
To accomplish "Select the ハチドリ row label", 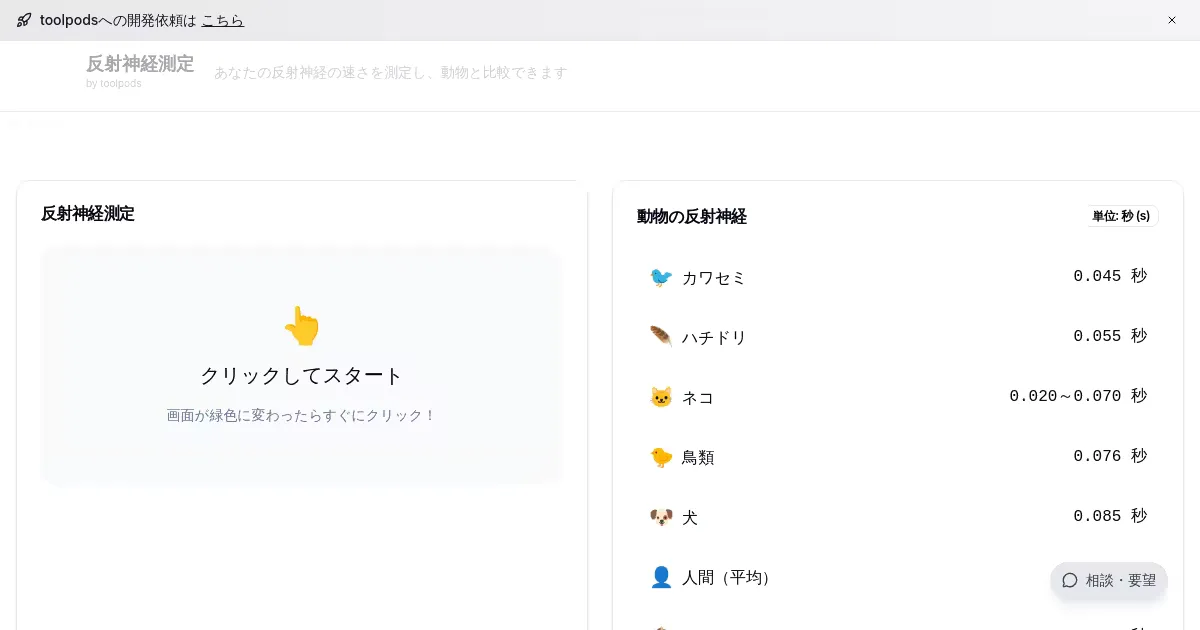I will pyautogui.click(x=714, y=338).
